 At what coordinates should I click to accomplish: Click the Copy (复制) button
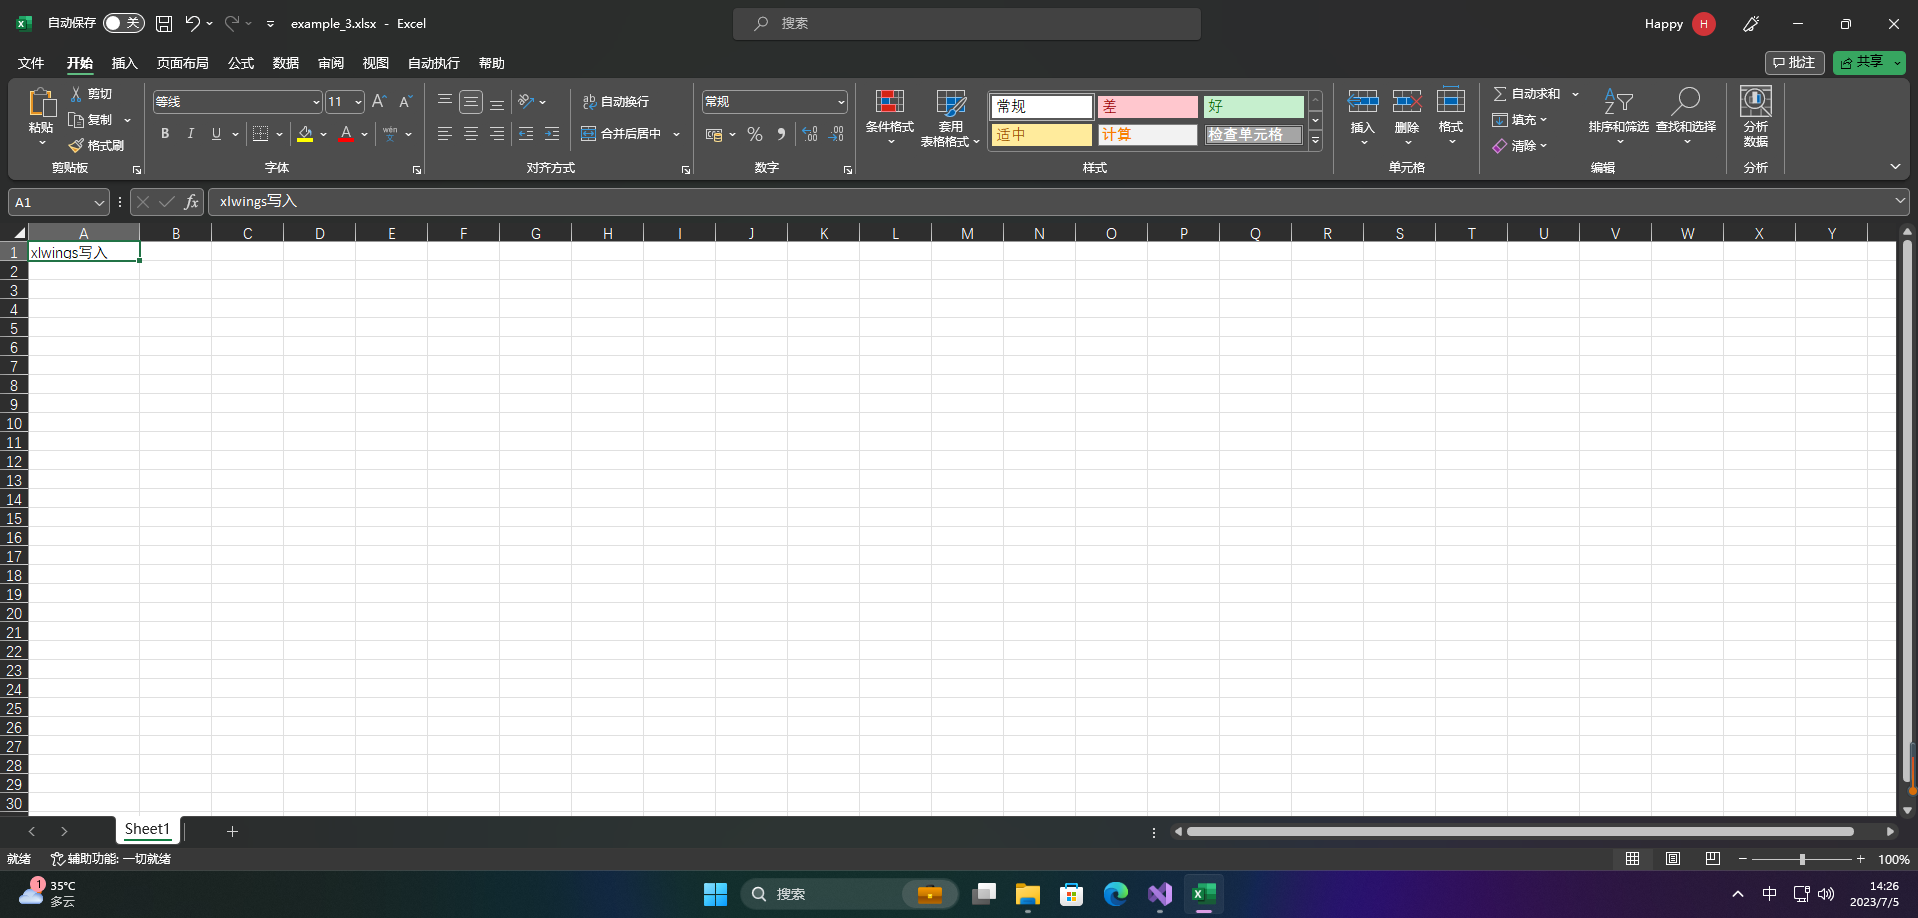pos(91,120)
